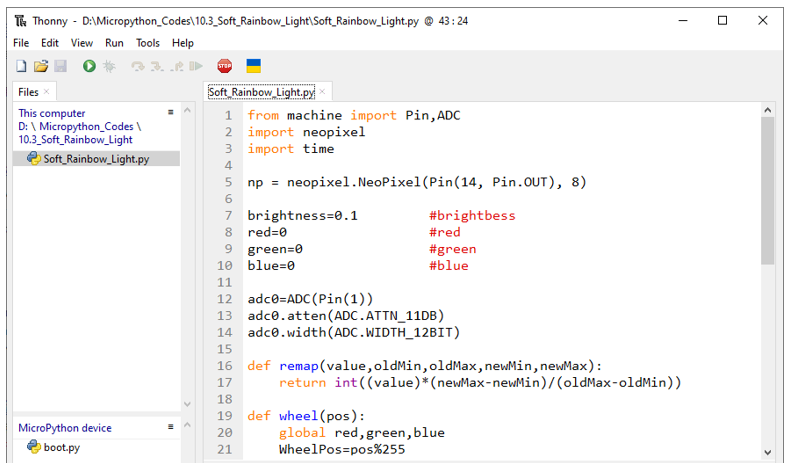
Task: Close the Files panel tab
Action: [x=46, y=92]
